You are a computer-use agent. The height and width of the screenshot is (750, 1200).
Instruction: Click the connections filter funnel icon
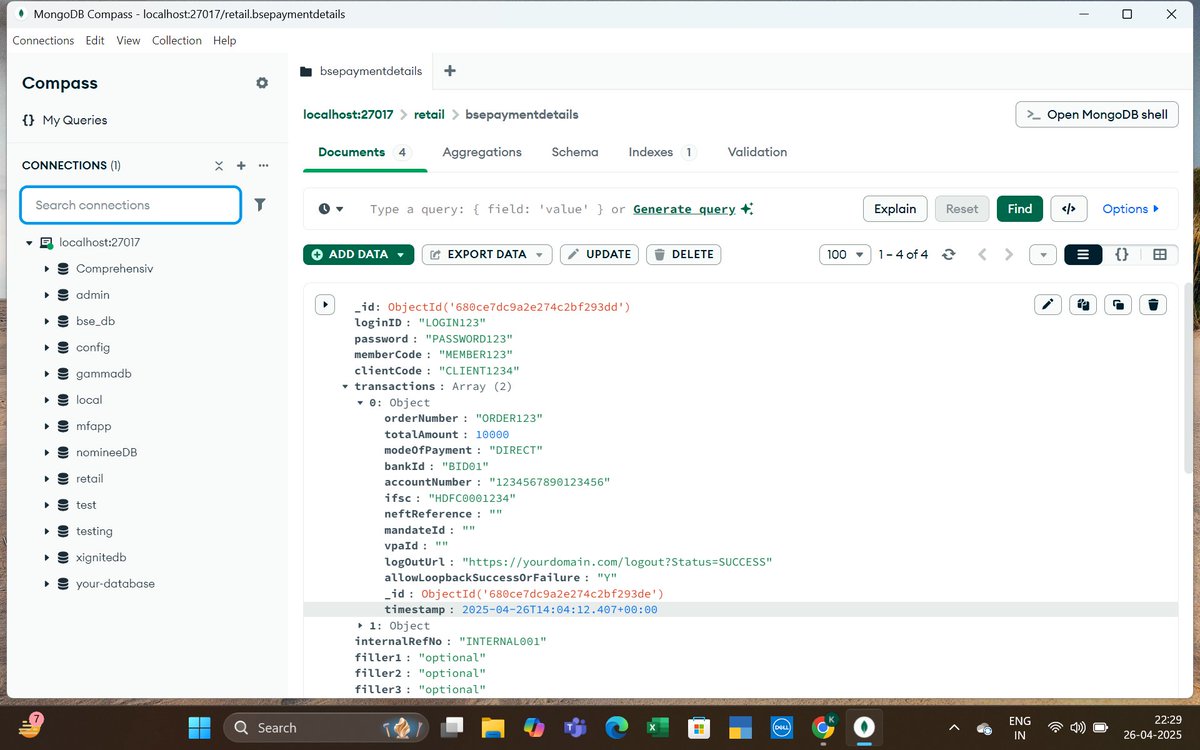(260, 205)
